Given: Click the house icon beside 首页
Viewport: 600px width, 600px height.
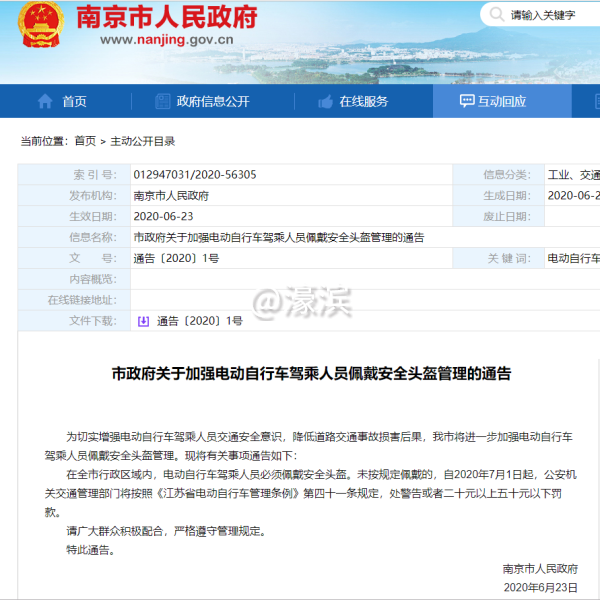Looking at the screenshot, I should point(45,101).
